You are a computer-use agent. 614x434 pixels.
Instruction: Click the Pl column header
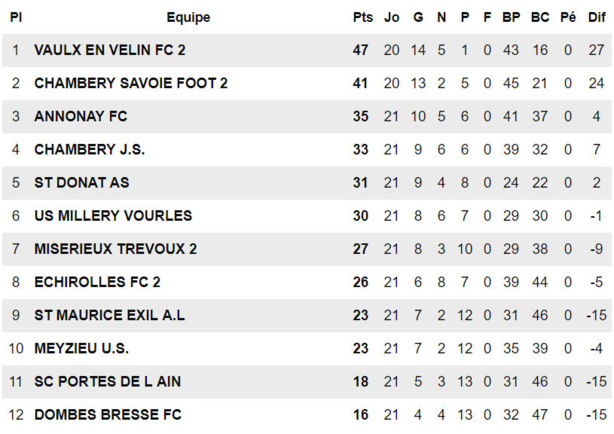tap(16, 17)
